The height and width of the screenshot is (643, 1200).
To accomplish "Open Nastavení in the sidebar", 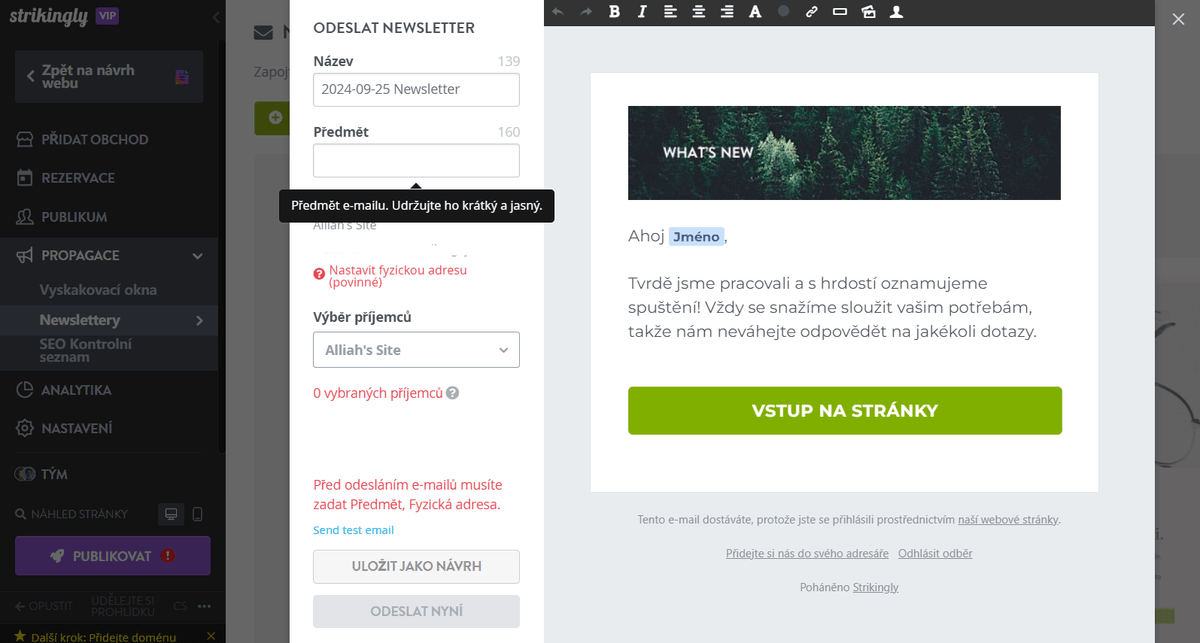I will coord(76,428).
